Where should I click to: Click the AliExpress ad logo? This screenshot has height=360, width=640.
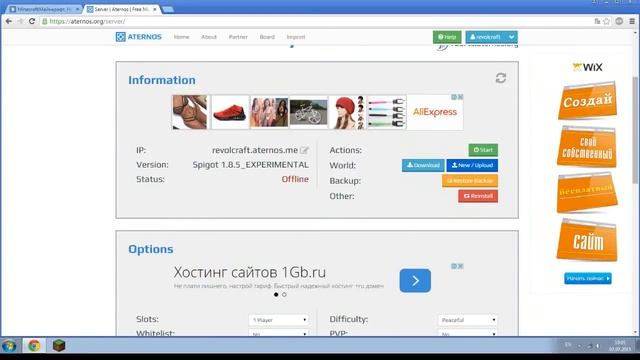coord(435,112)
